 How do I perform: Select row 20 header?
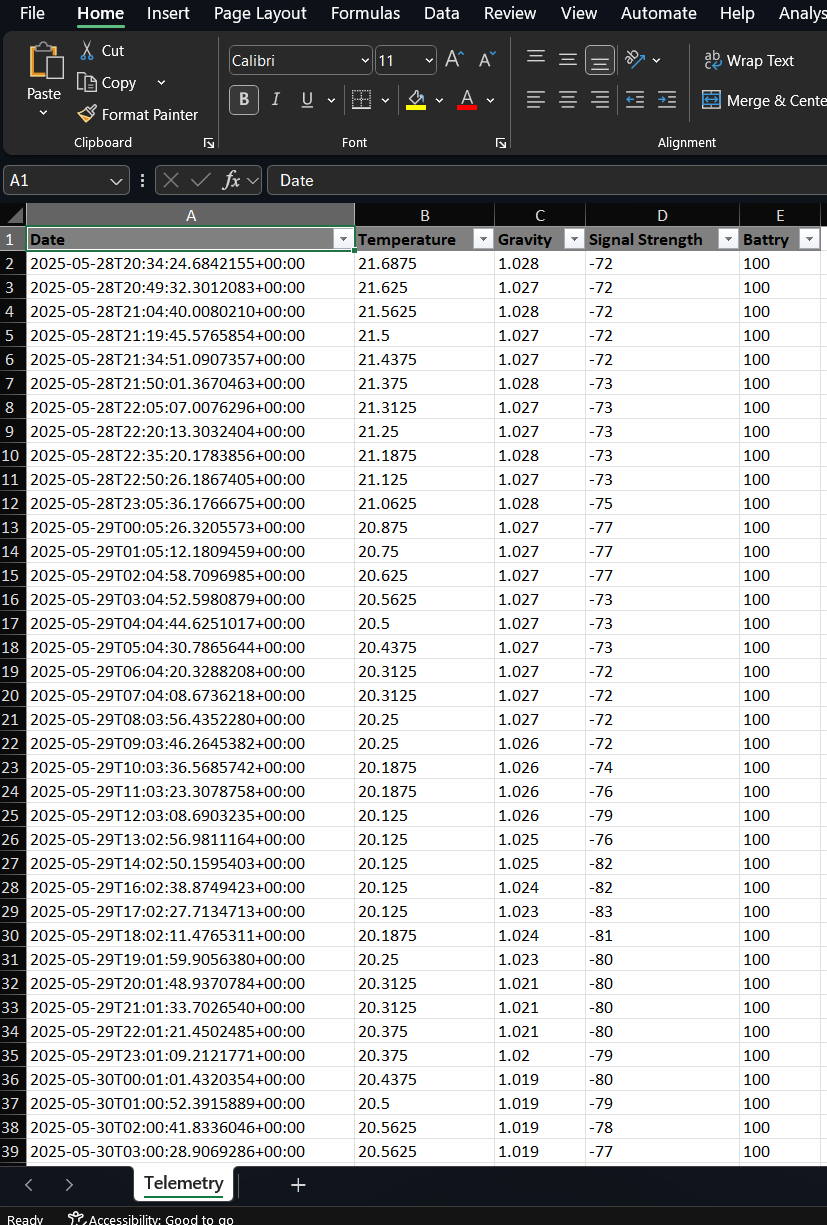click(x=13, y=695)
